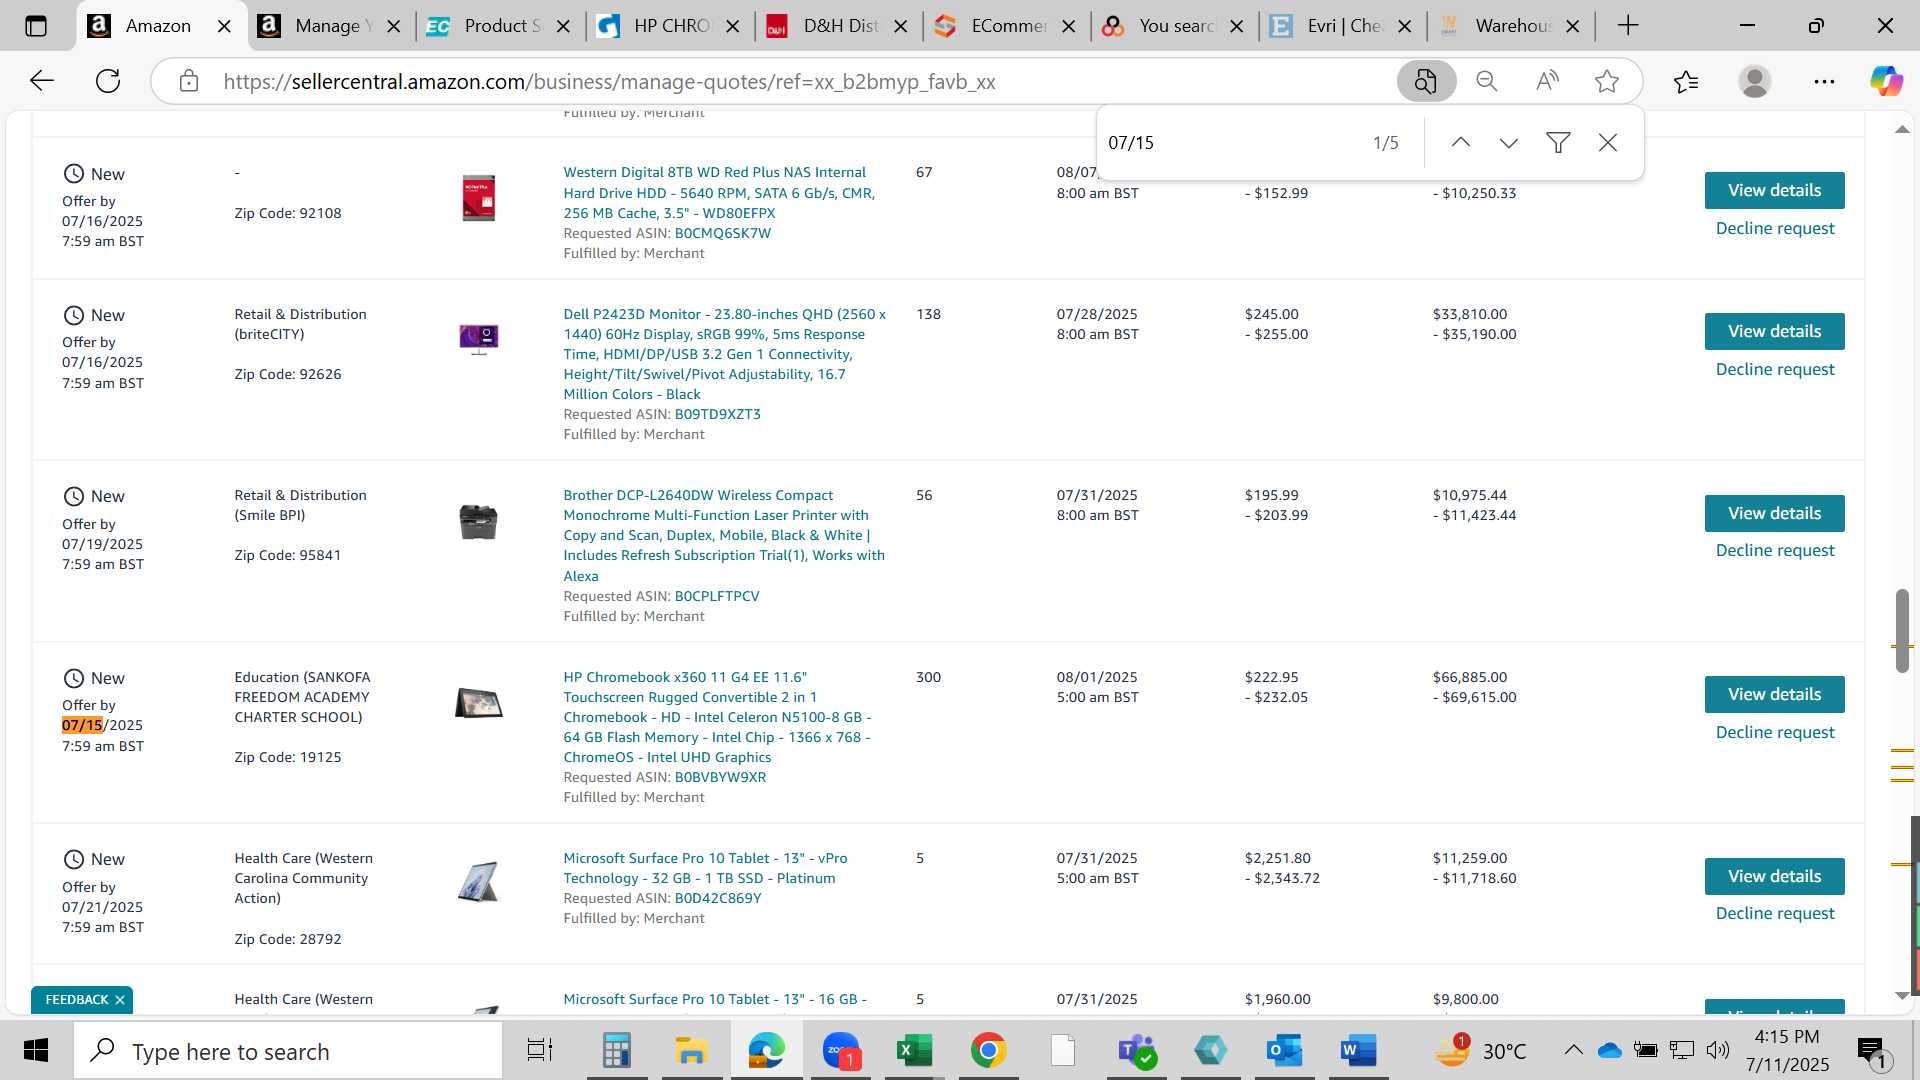The image size is (1920, 1080).
Task: Open tab actions menu icon
Action: coord(36,26)
